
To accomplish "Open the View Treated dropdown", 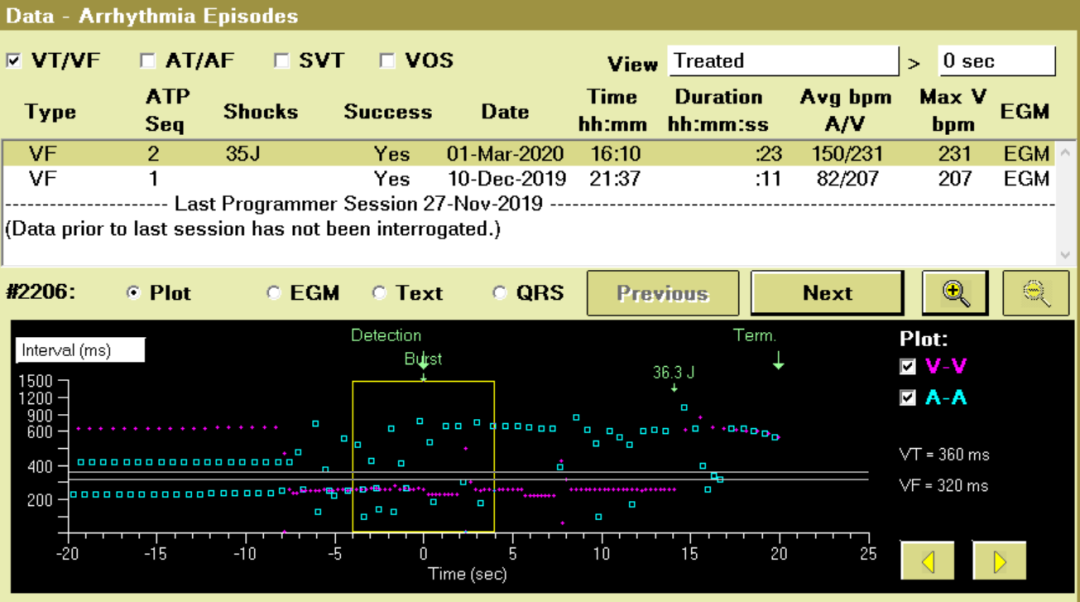I will click(783, 61).
